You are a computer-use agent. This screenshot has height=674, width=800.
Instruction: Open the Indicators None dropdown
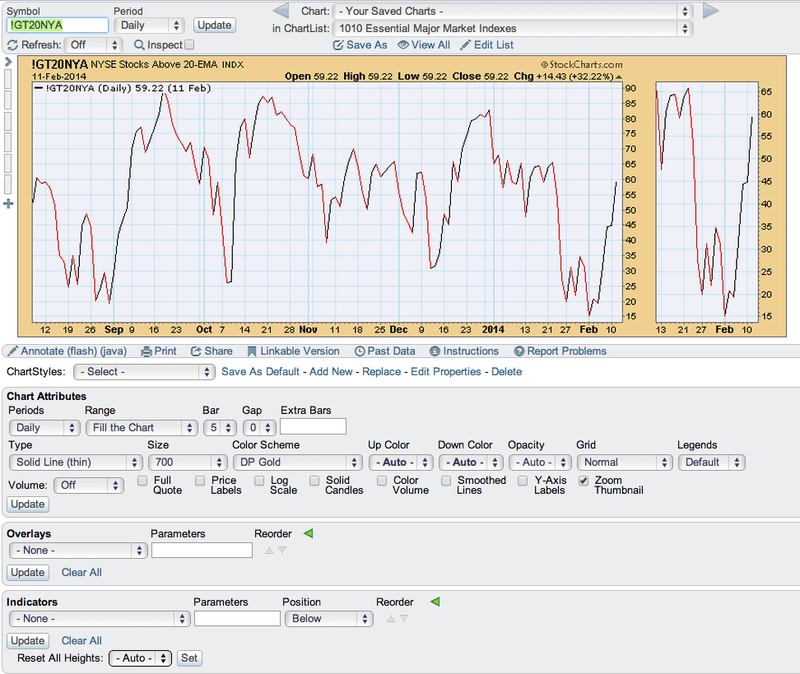click(x=98, y=619)
